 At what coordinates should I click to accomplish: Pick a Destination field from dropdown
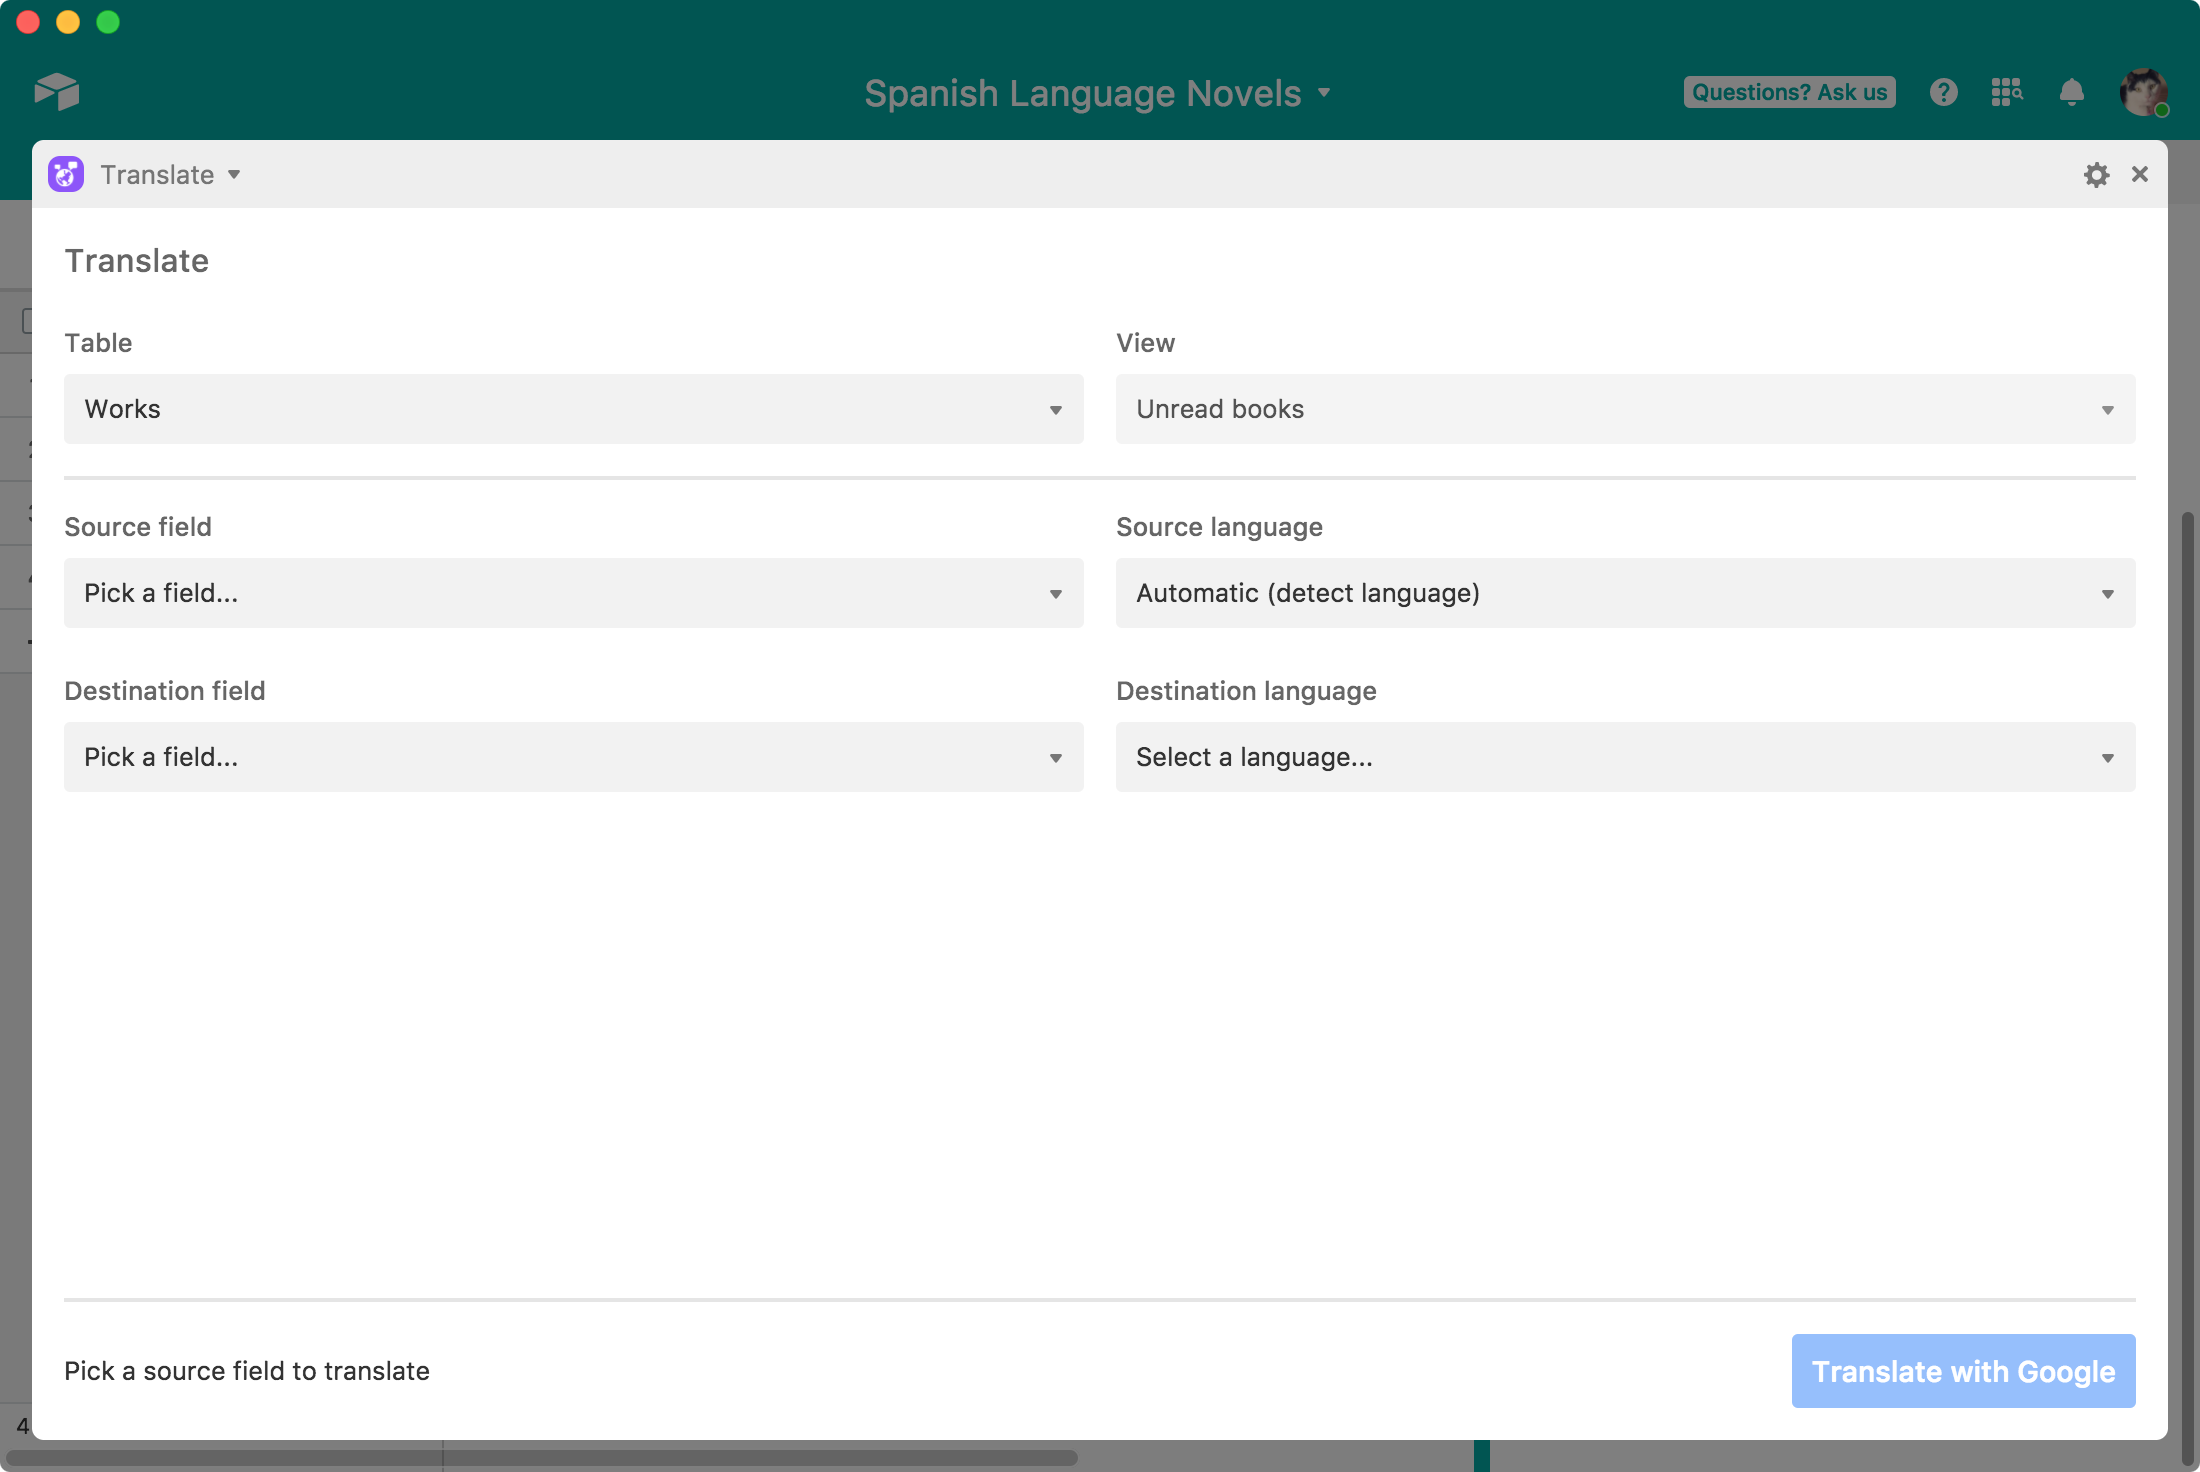(x=574, y=757)
